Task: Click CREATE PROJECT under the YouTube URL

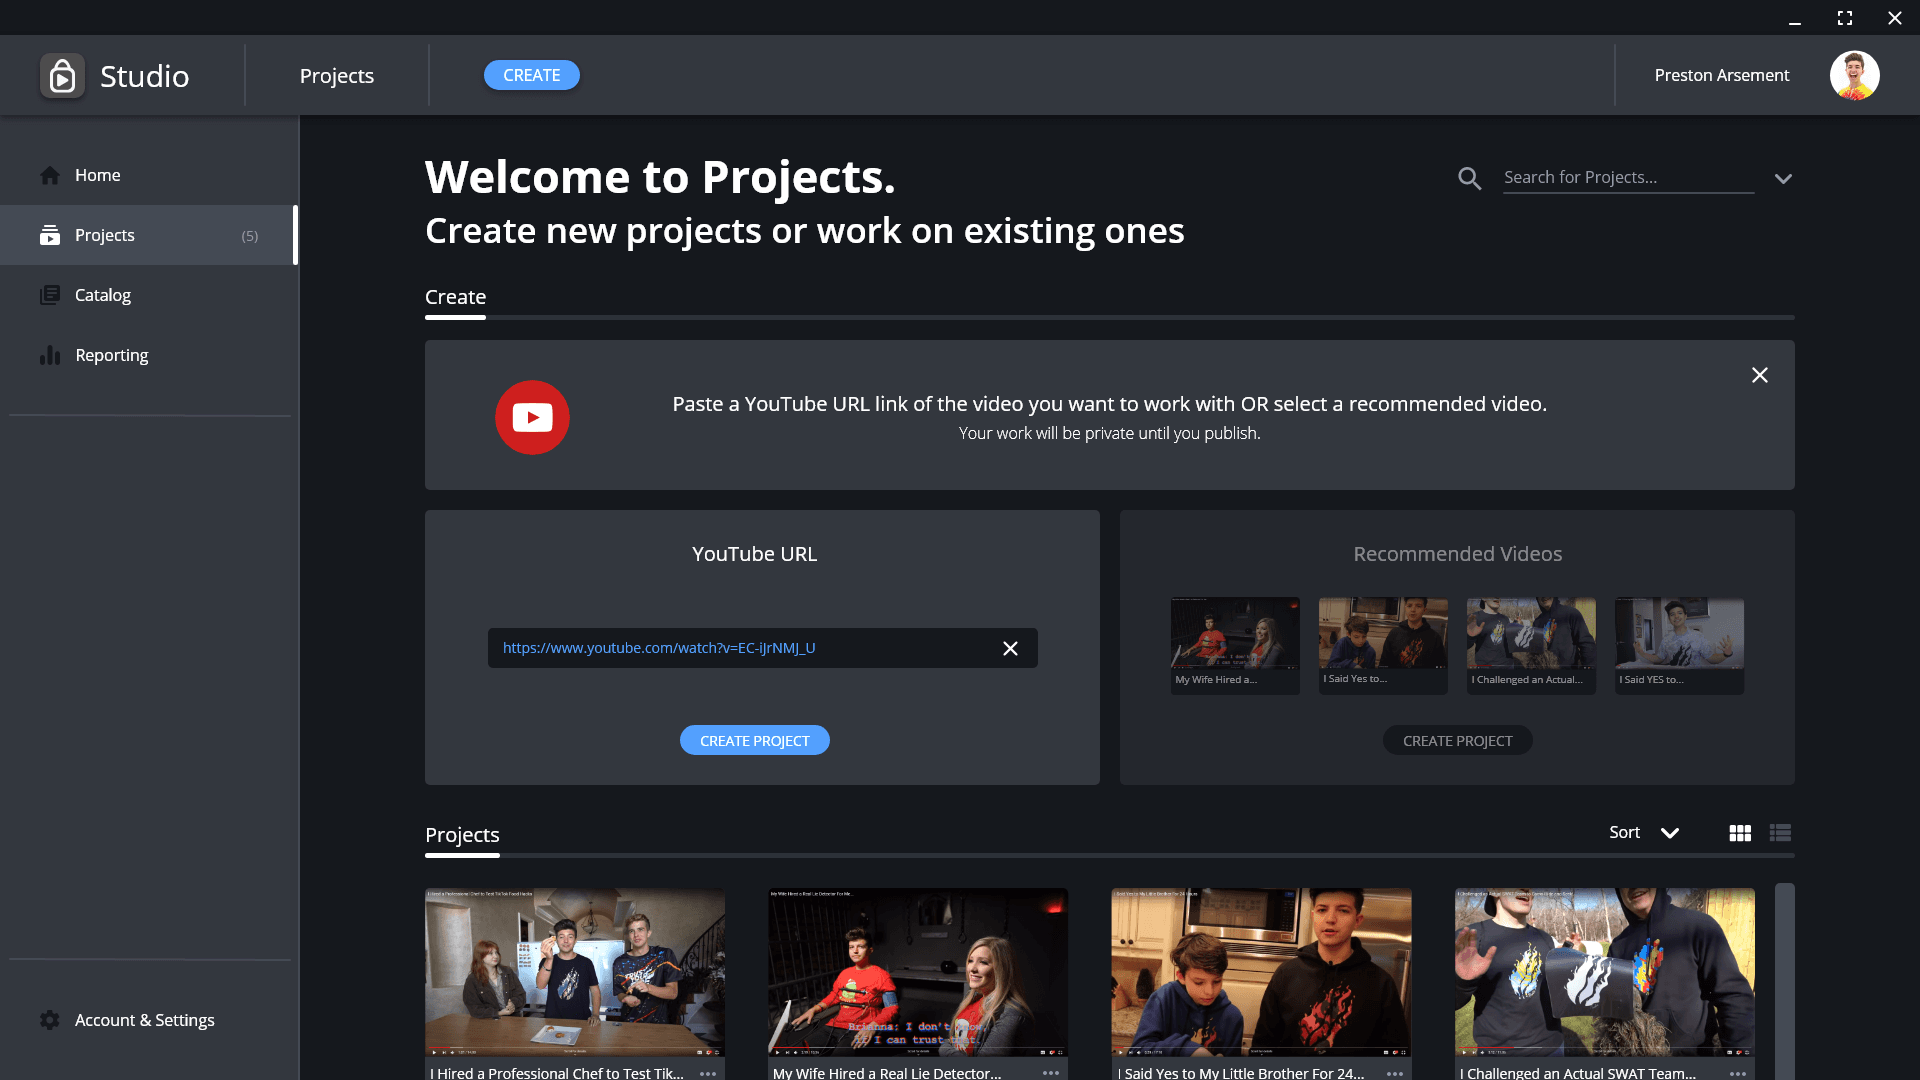Action: pos(754,740)
